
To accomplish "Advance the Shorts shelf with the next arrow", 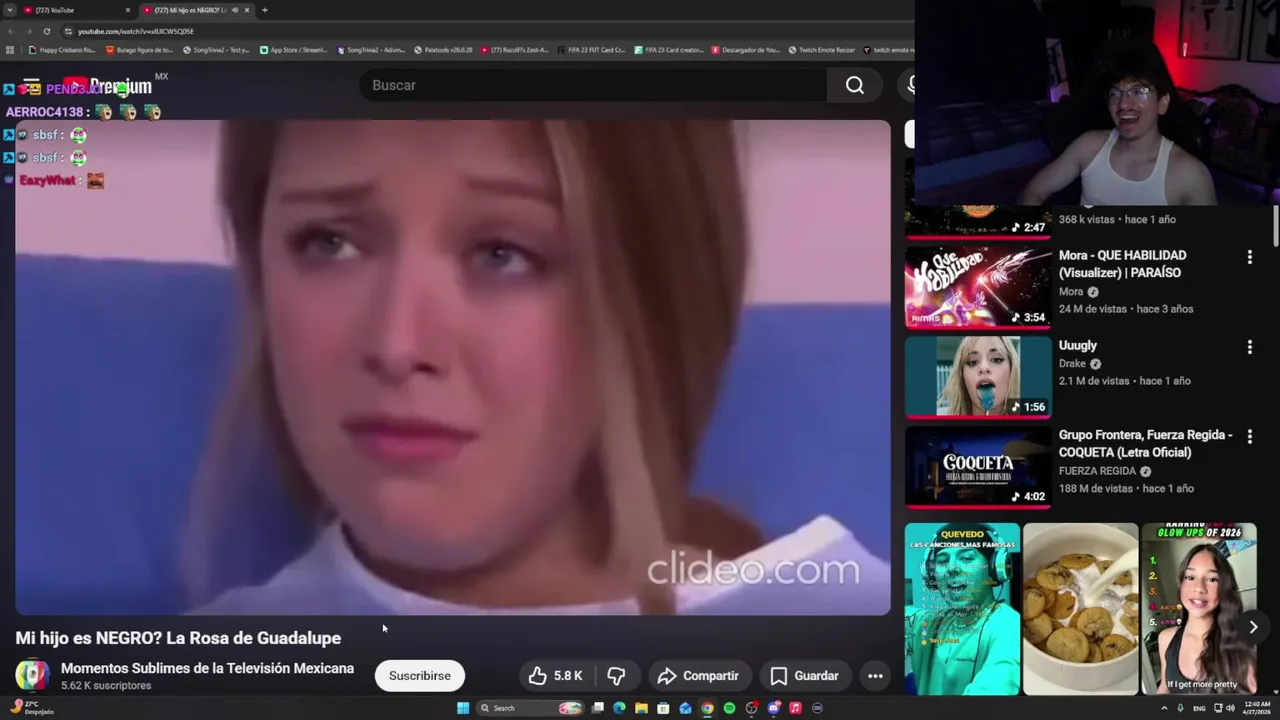I will (1252, 627).
